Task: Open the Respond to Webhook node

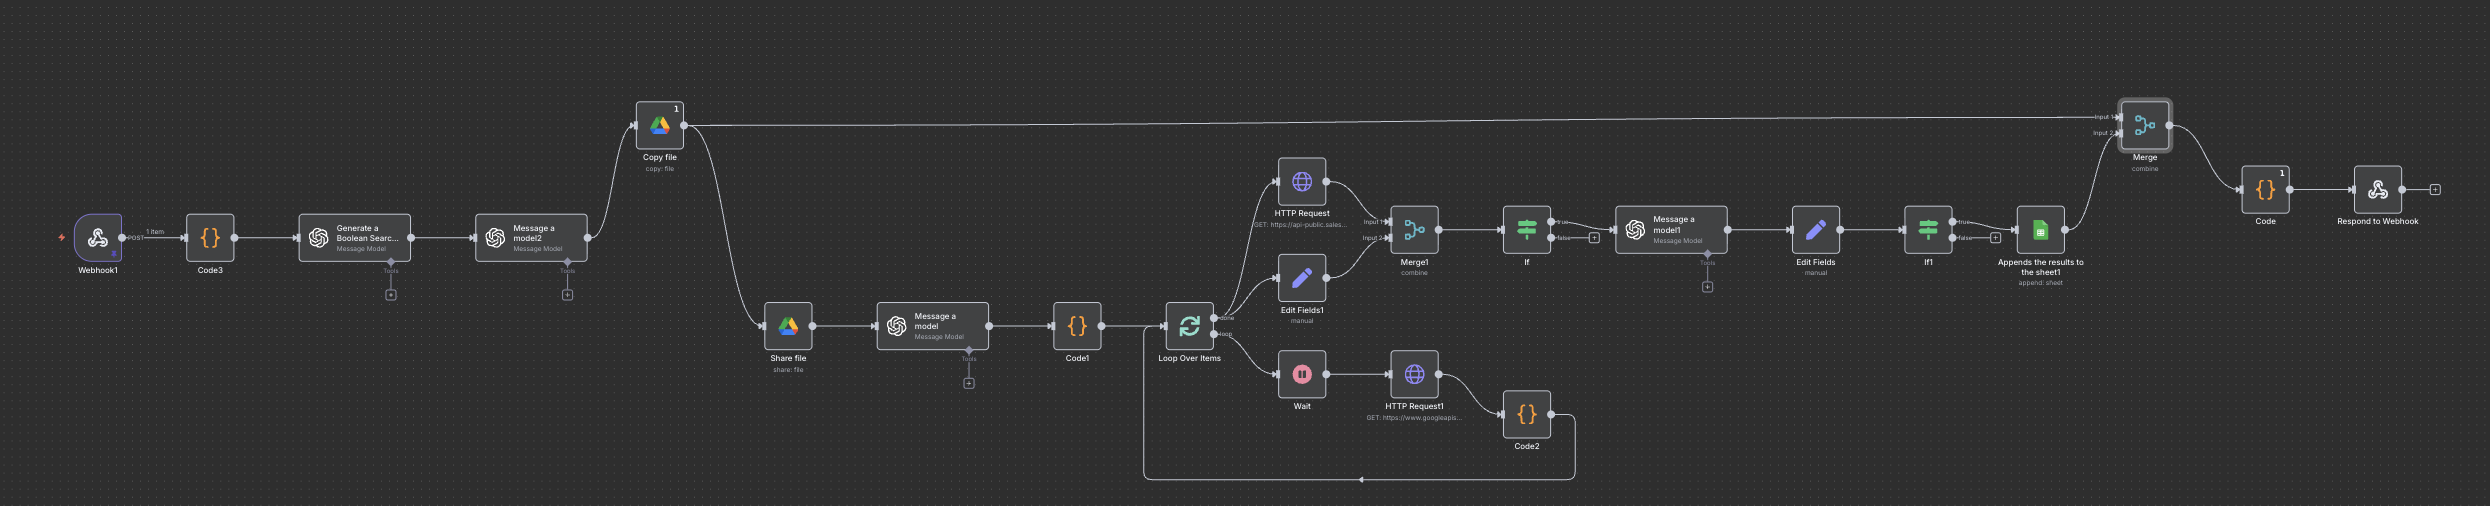Action: [2377, 190]
